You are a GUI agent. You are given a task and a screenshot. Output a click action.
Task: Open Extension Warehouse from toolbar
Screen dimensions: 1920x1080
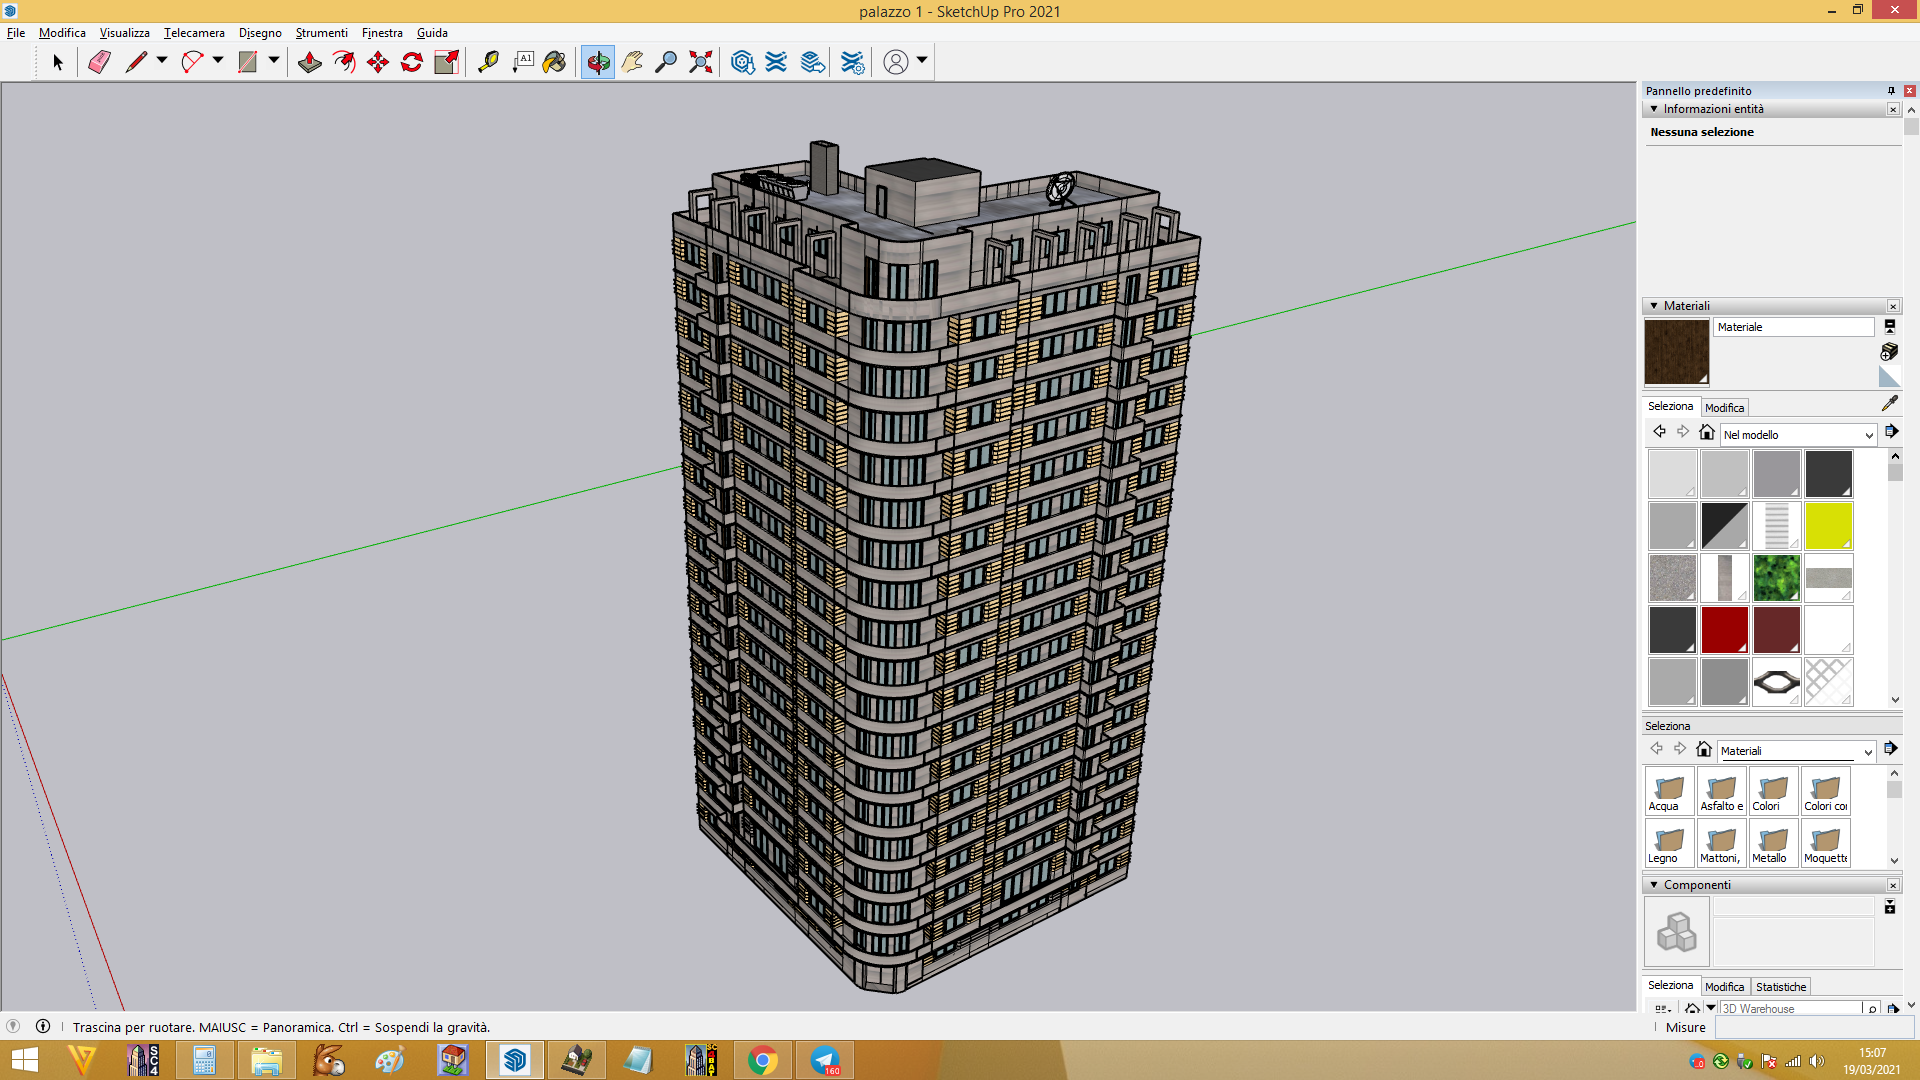click(x=776, y=62)
